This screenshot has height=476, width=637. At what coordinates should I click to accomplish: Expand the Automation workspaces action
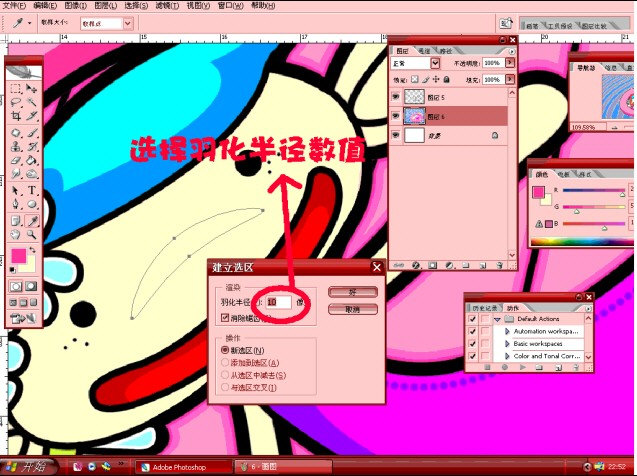point(507,331)
